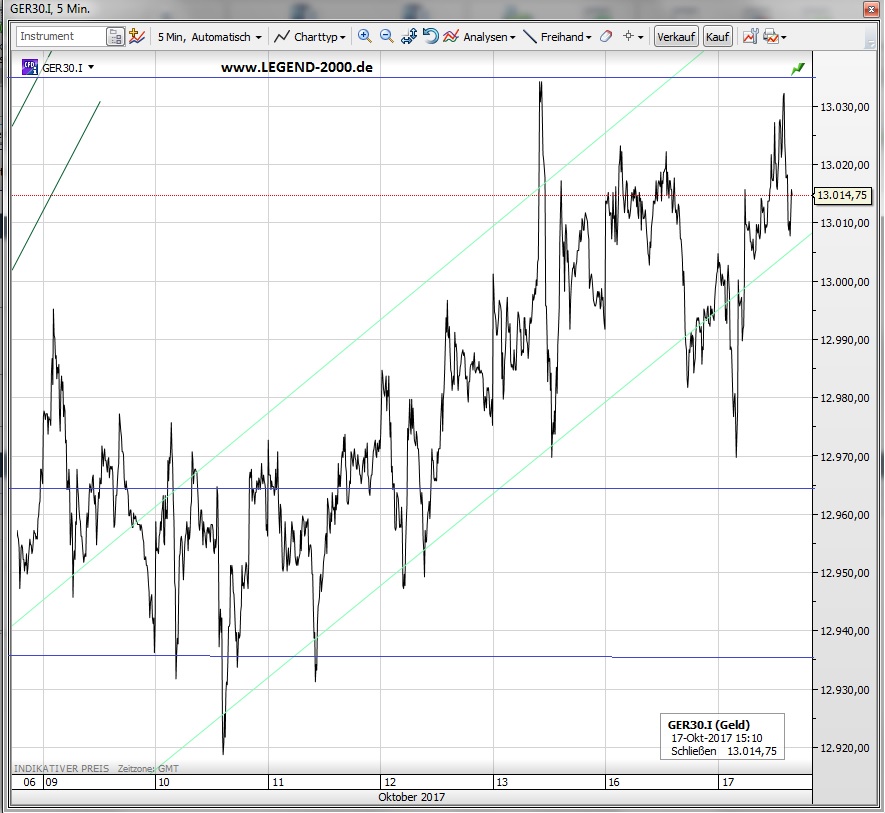The height and width of the screenshot is (813, 885).
Task: Select the crosshair cursor tool icon
Action: (628, 37)
